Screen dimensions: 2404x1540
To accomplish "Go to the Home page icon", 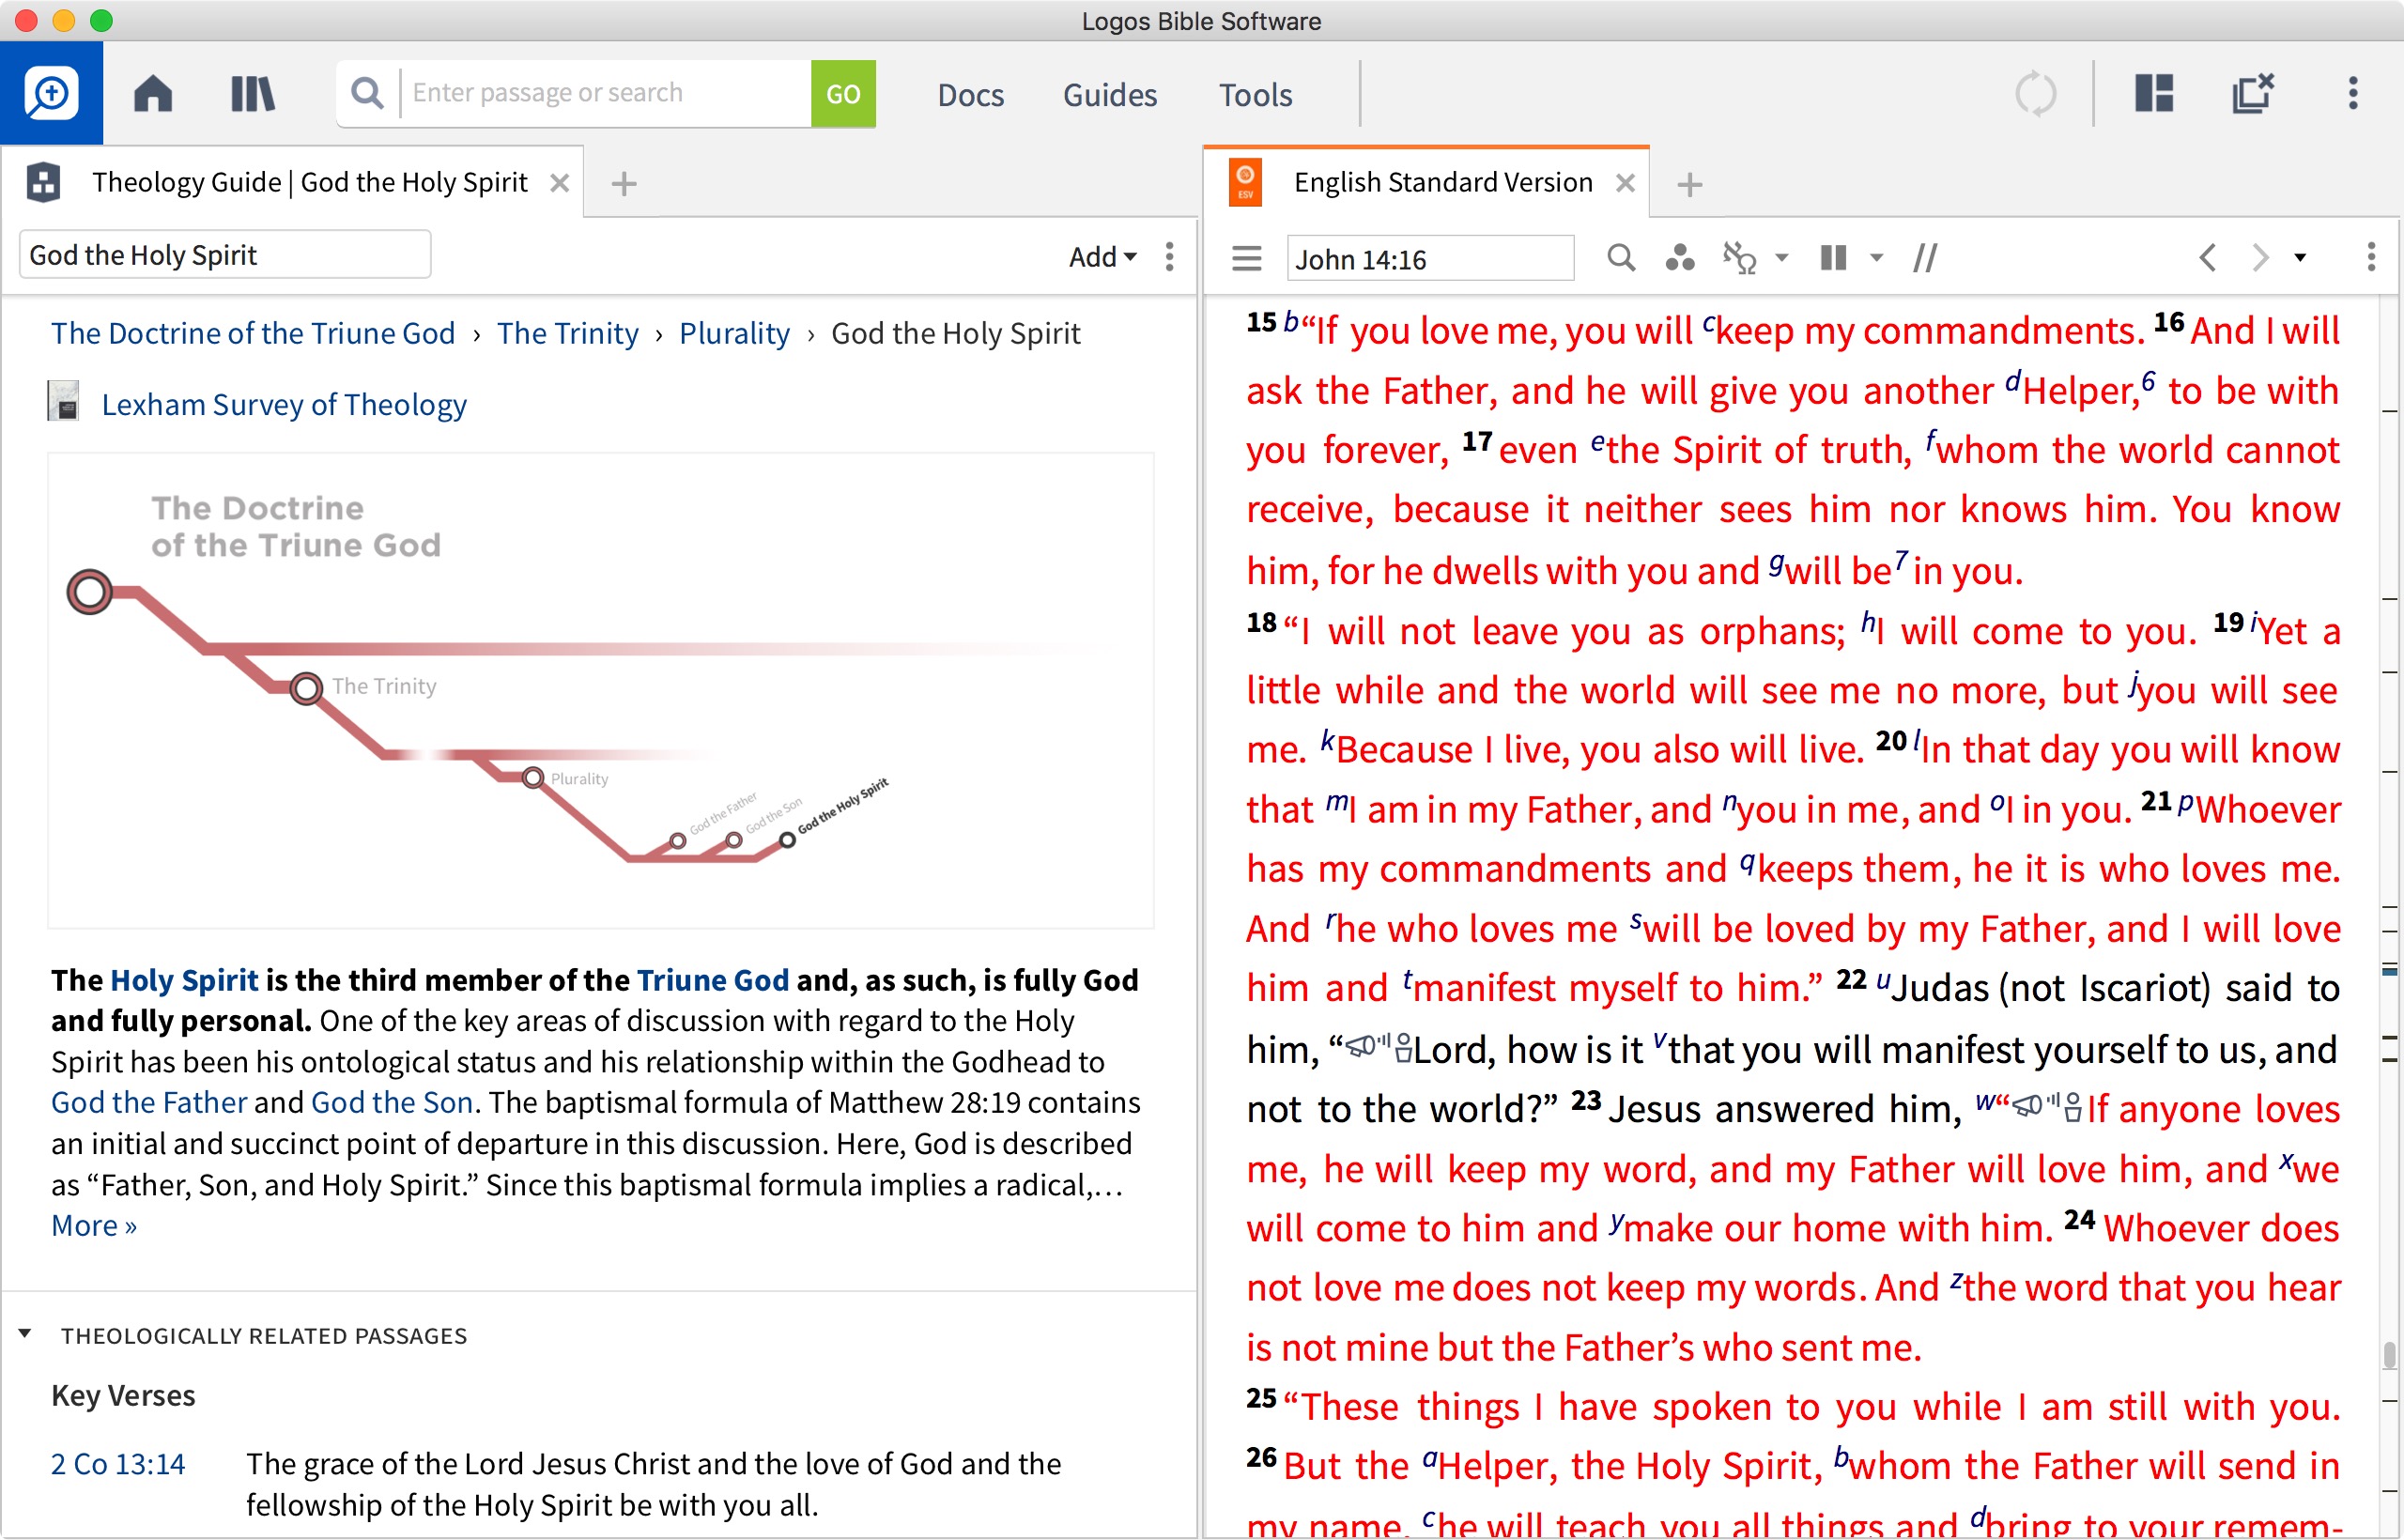I will click(153, 94).
